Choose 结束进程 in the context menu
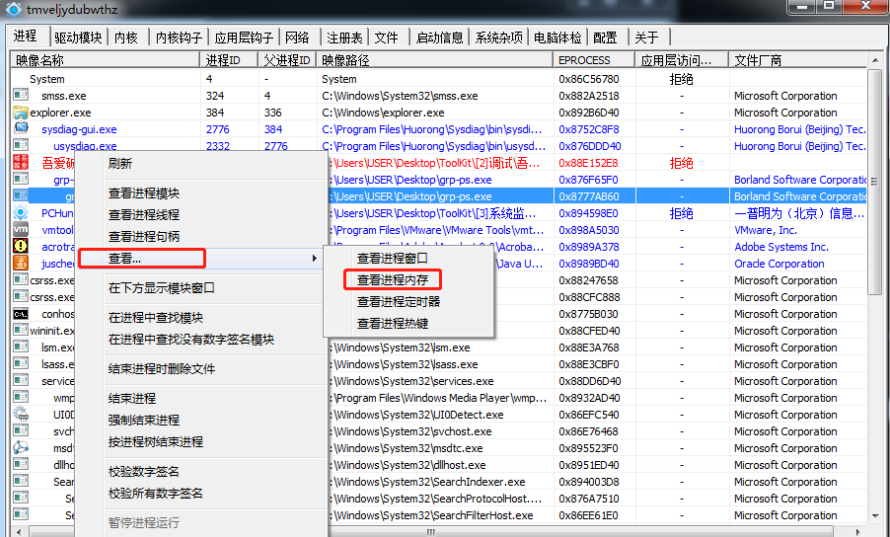The height and width of the screenshot is (537, 890). click(x=201, y=398)
